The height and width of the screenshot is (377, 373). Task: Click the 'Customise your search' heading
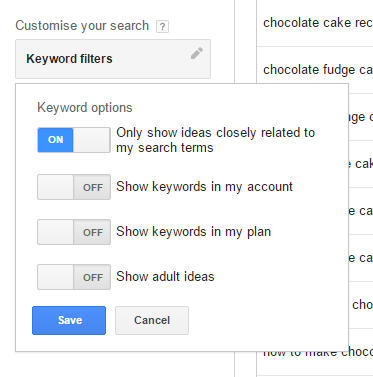[82, 26]
